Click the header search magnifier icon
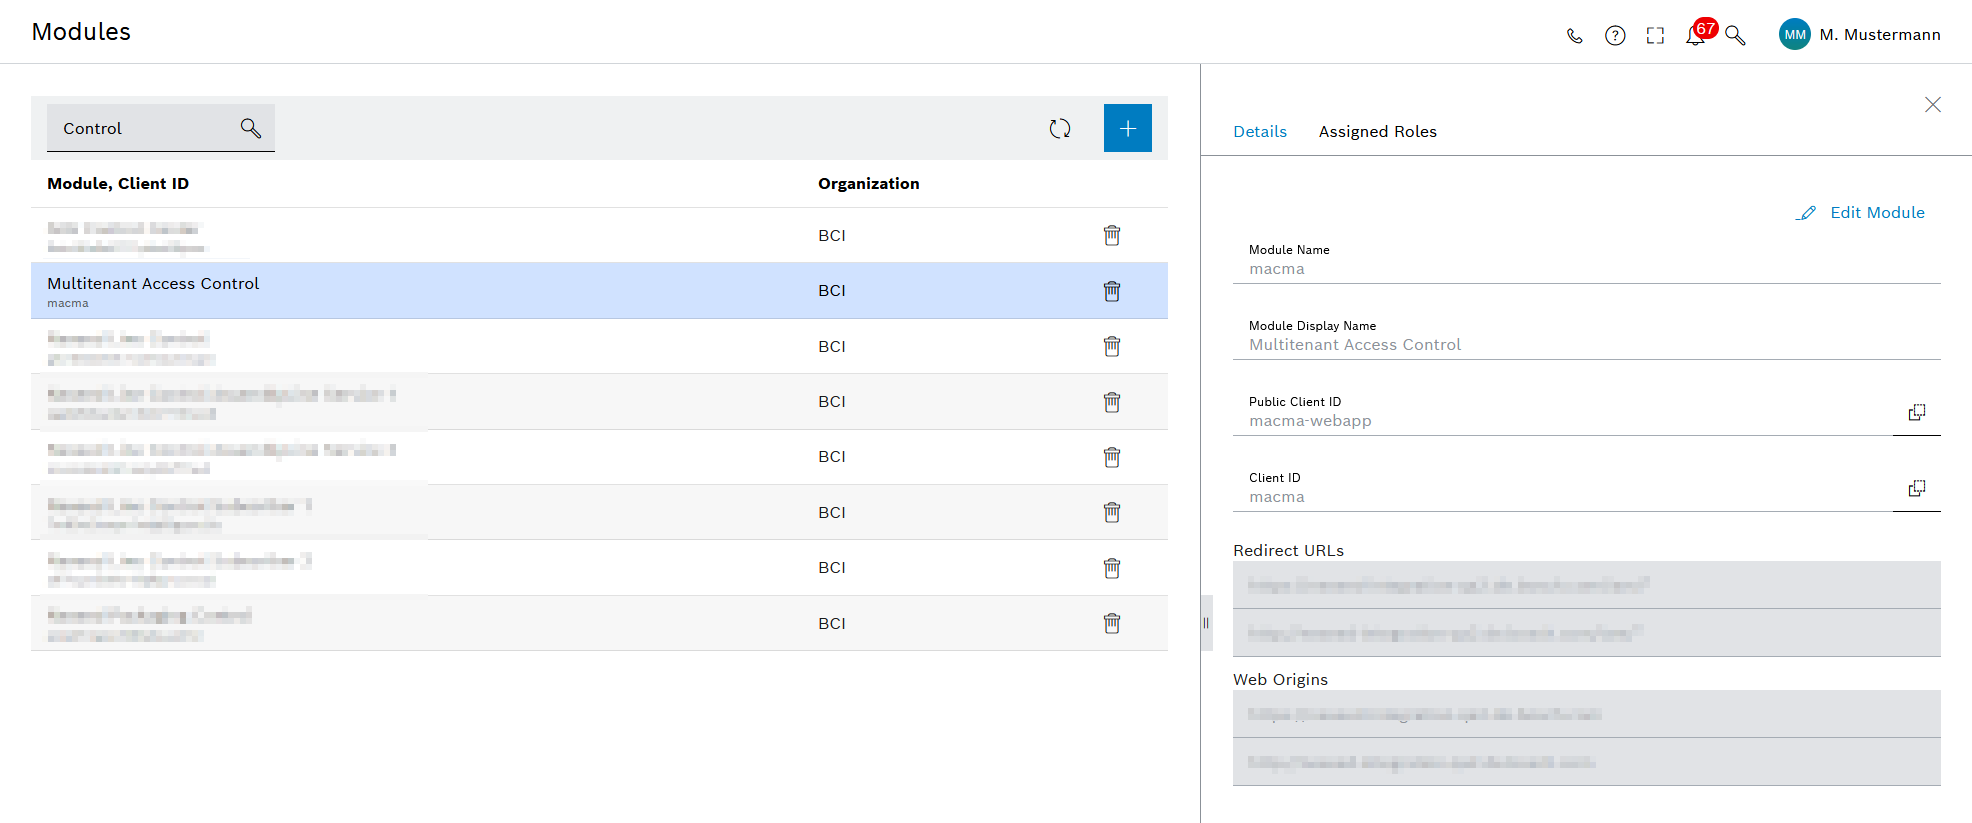Image resolution: width=1972 pixels, height=823 pixels. click(x=1735, y=36)
